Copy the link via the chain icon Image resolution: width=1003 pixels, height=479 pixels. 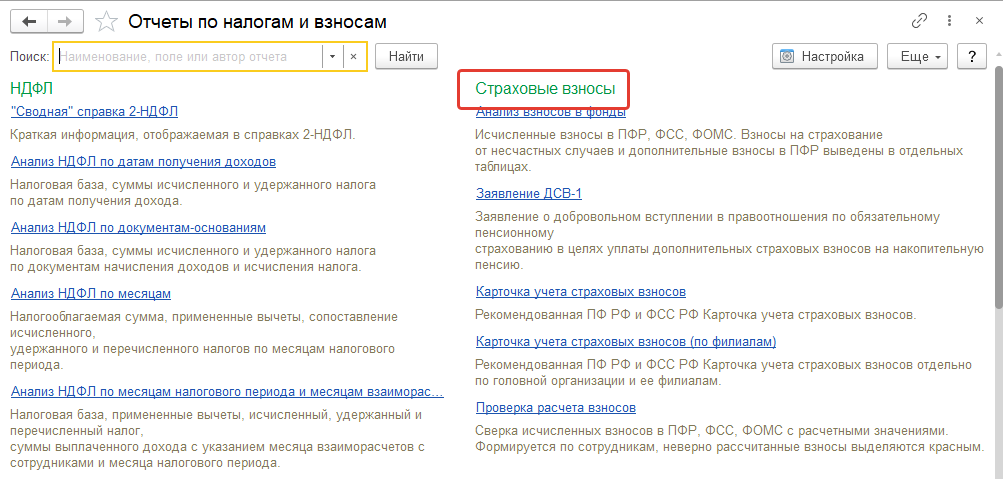(x=919, y=21)
